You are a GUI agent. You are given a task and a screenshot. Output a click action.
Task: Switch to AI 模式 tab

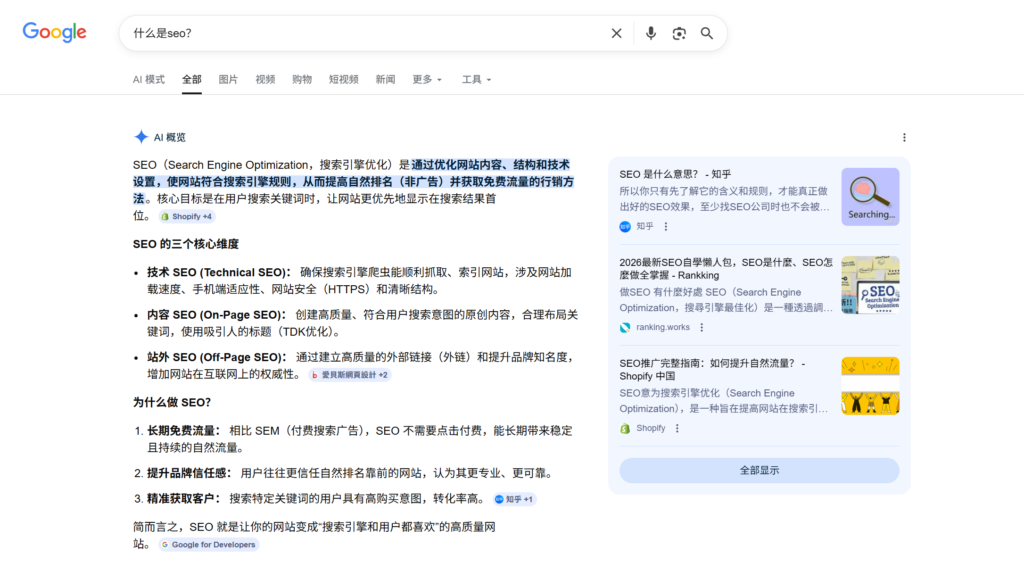[x=149, y=80]
